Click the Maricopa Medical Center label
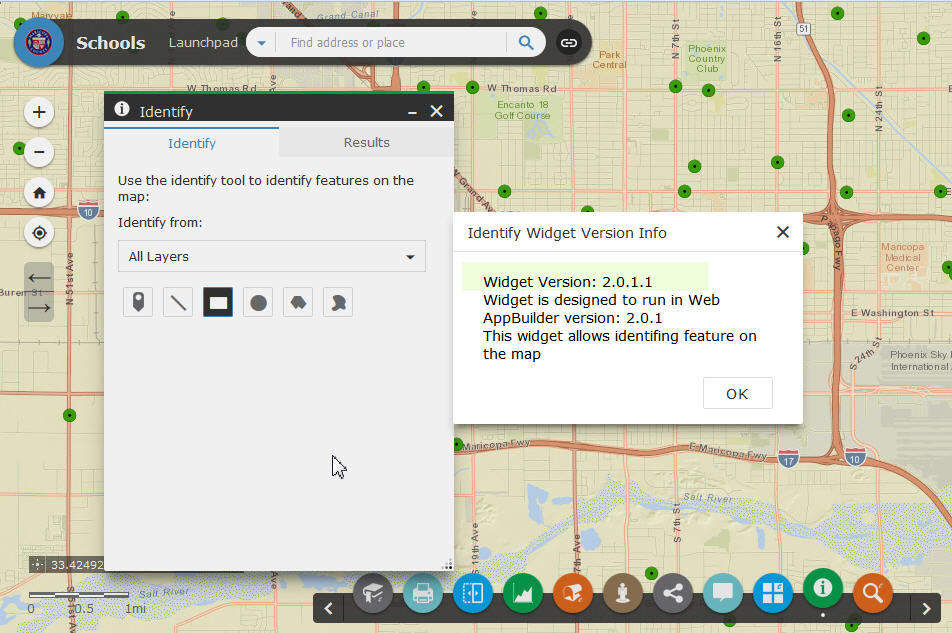This screenshot has width=952, height=633. [x=902, y=257]
